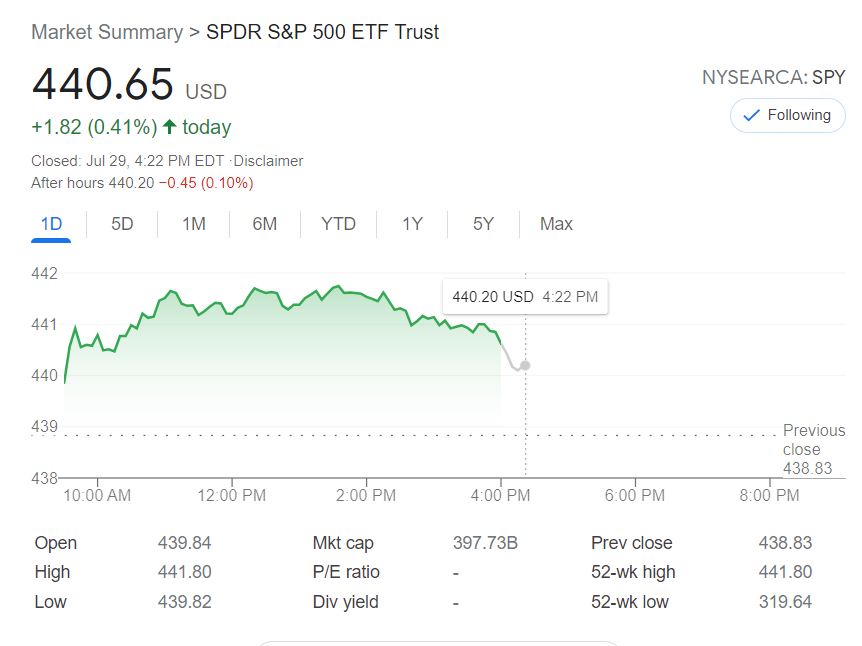Image resolution: width=862 pixels, height=646 pixels.
Task: Select the 1Y chart range
Action: tap(412, 224)
